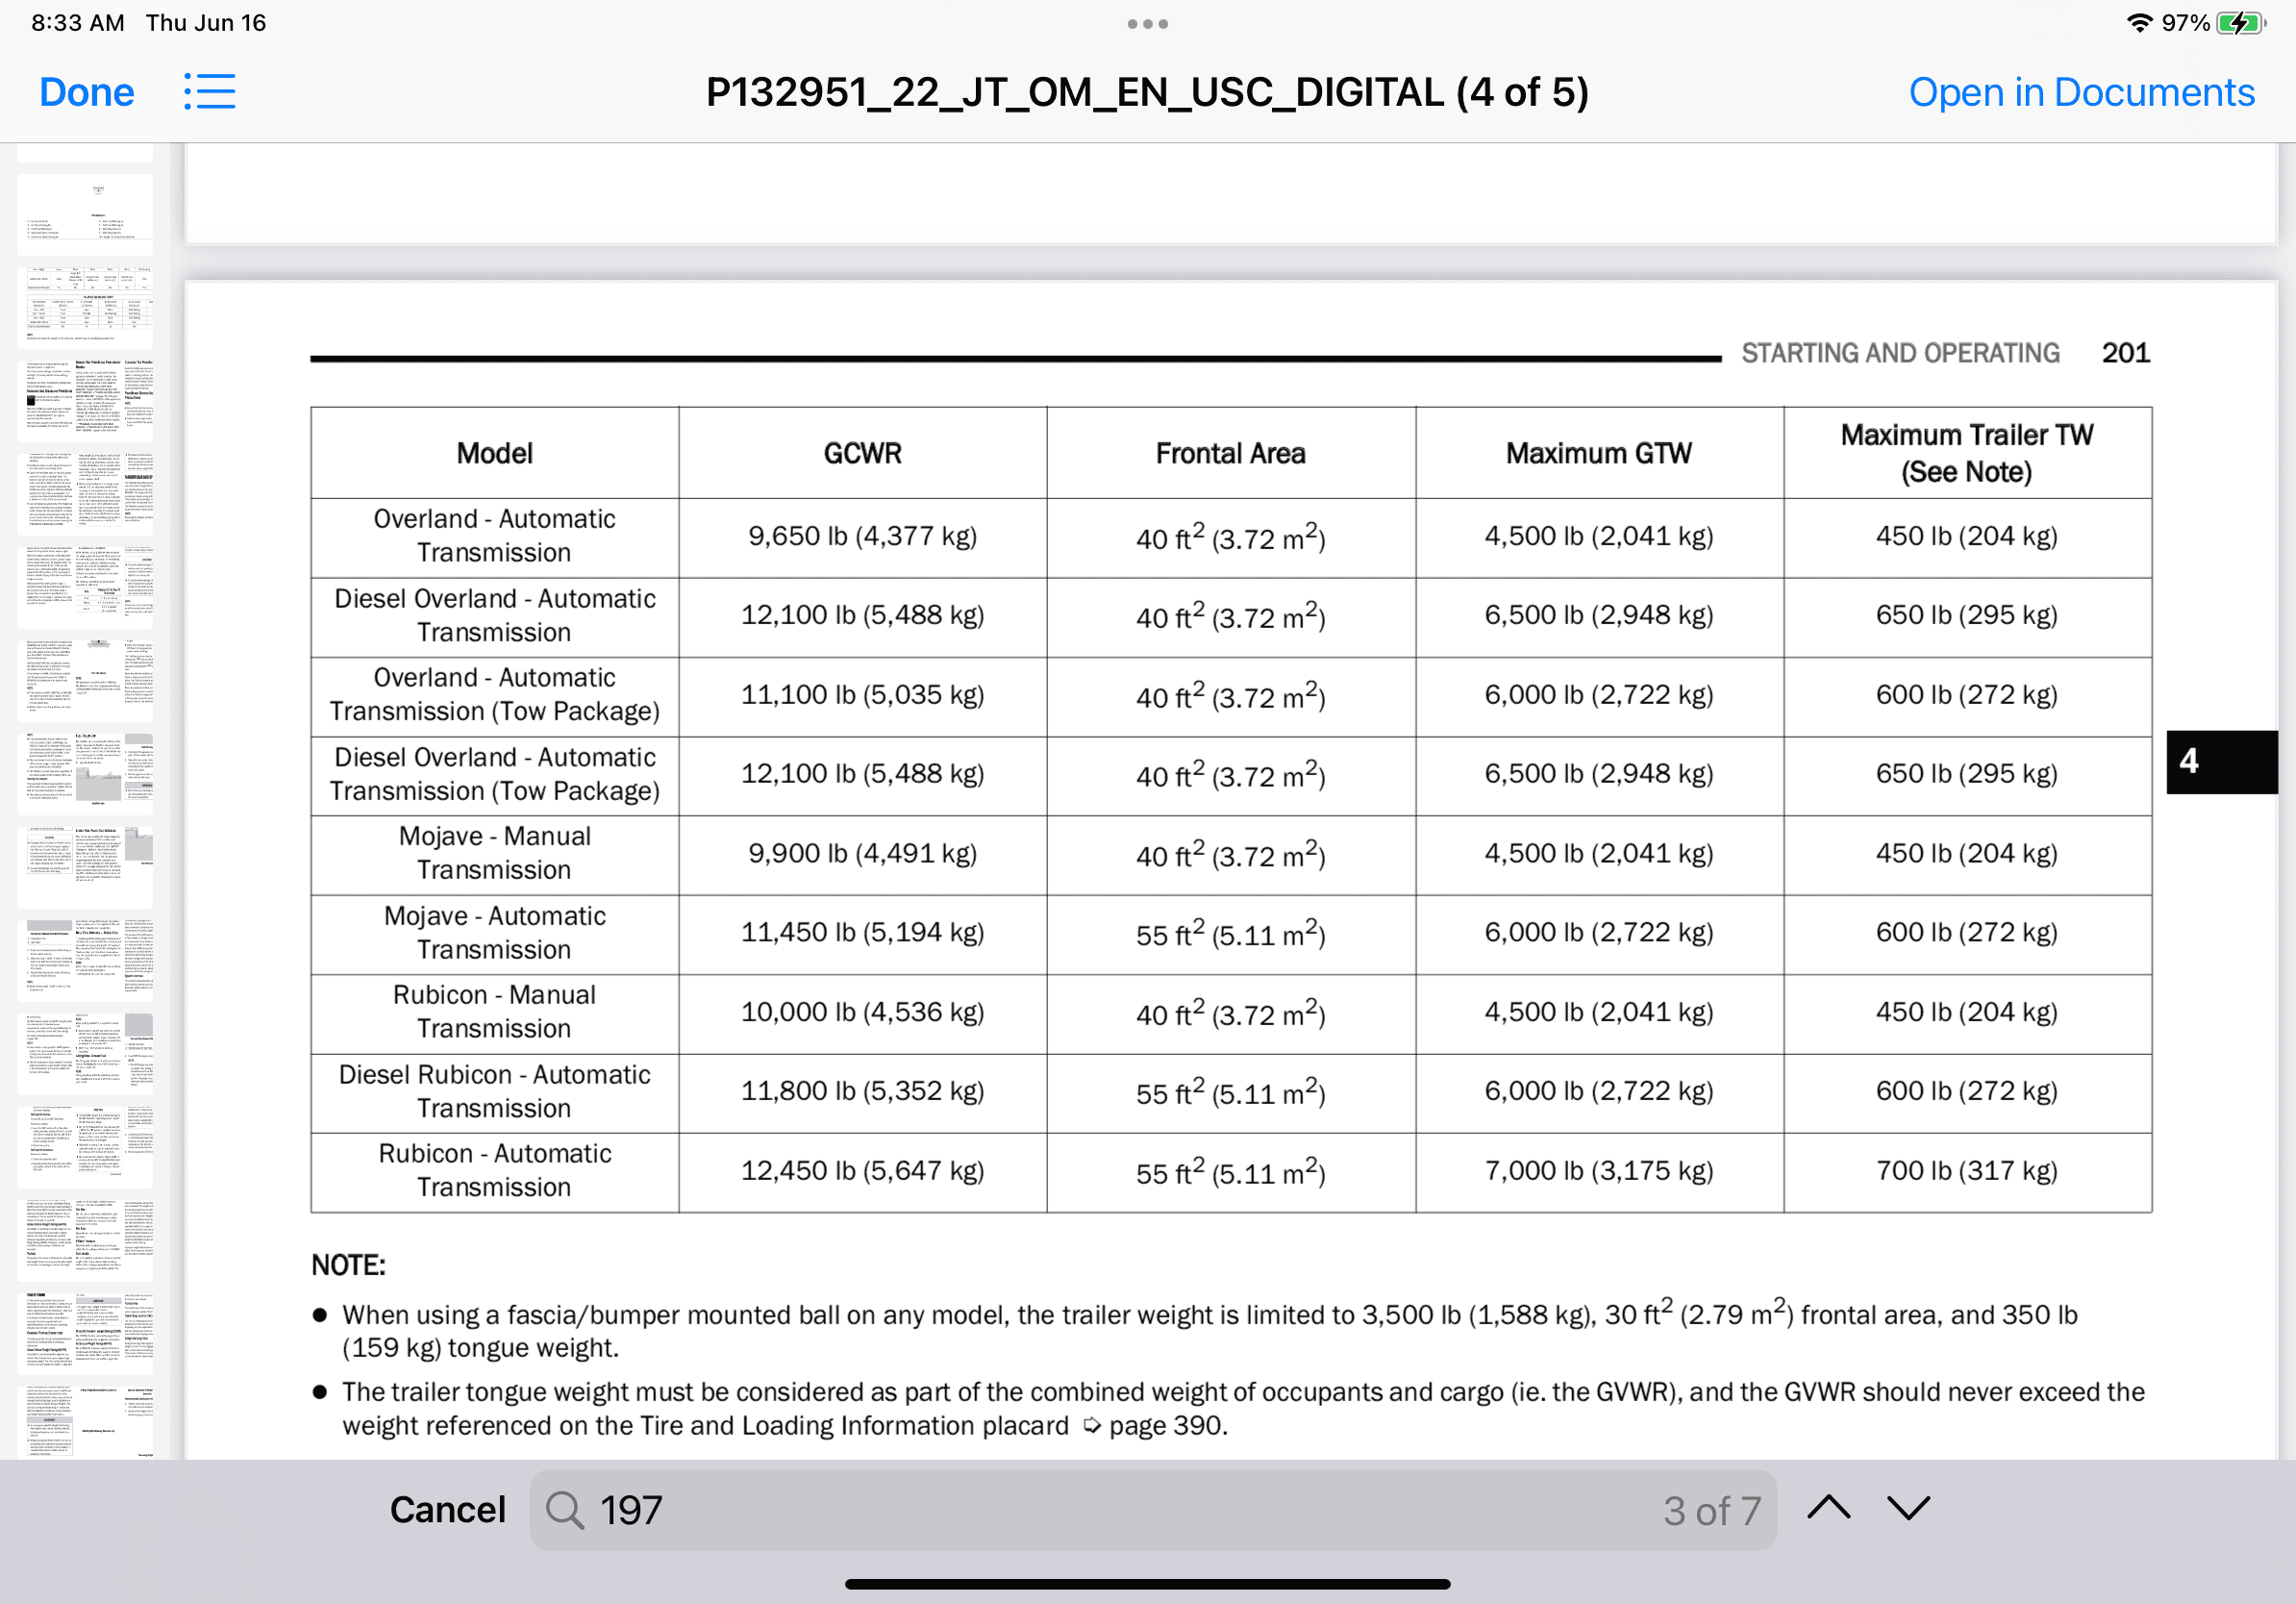The height and width of the screenshot is (1604, 2296).
Task: Select the GCWR column header
Action: (863, 454)
